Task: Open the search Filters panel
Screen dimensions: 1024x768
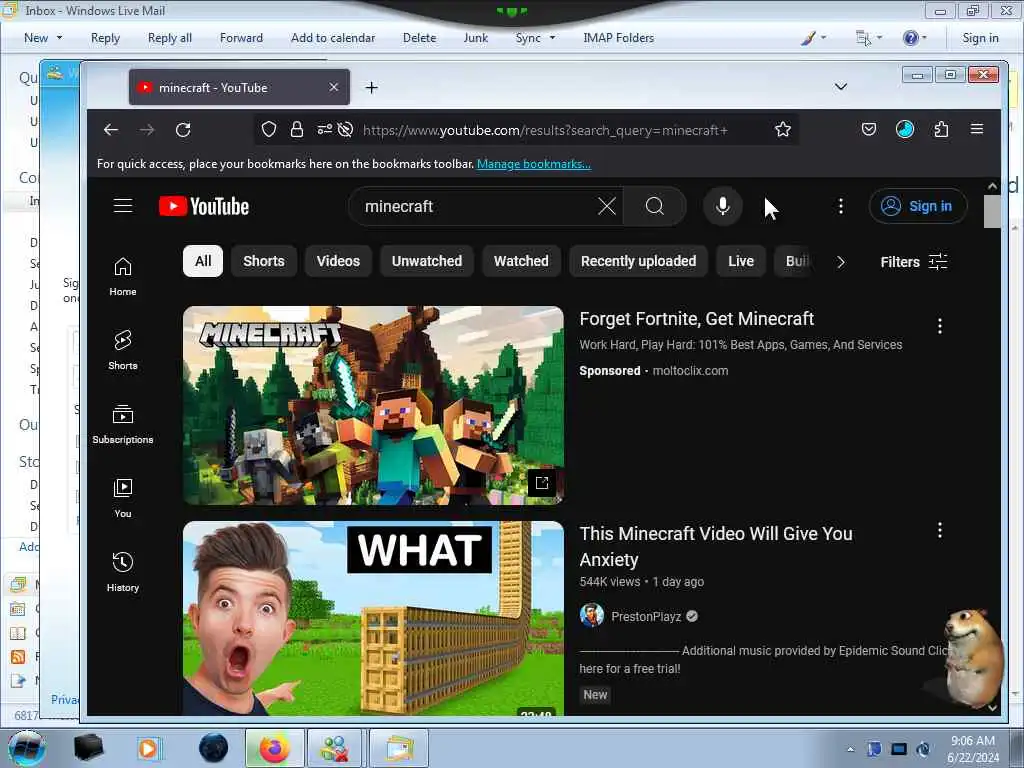Action: [913, 262]
